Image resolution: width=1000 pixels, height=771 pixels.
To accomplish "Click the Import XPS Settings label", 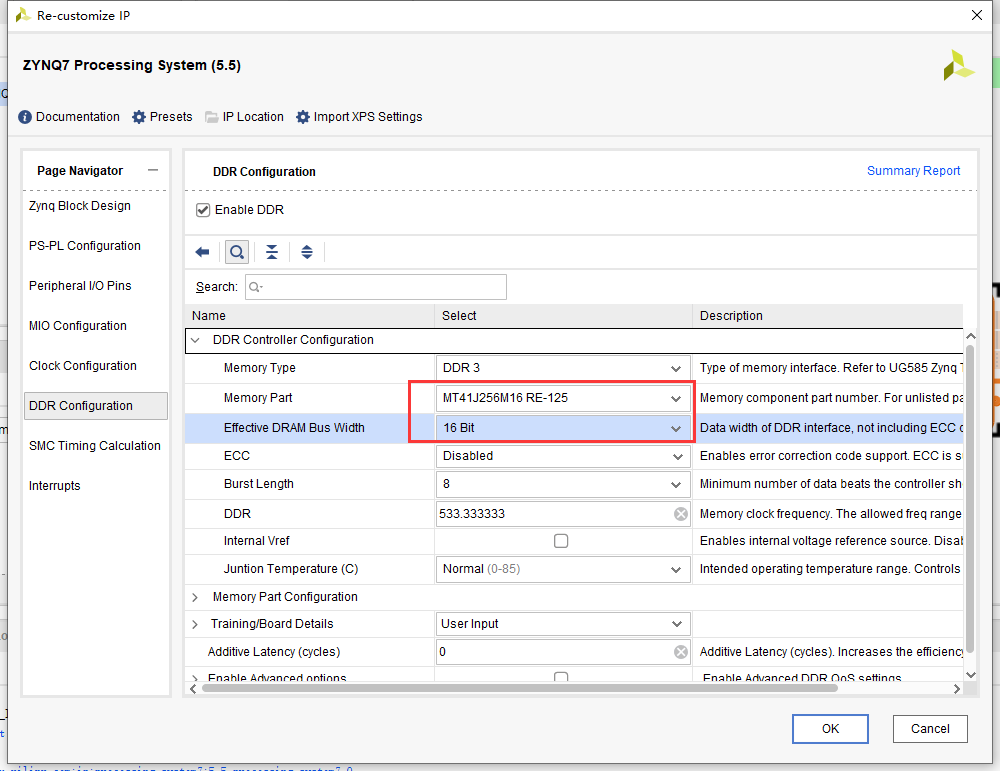I will pyautogui.click(x=368, y=117).
